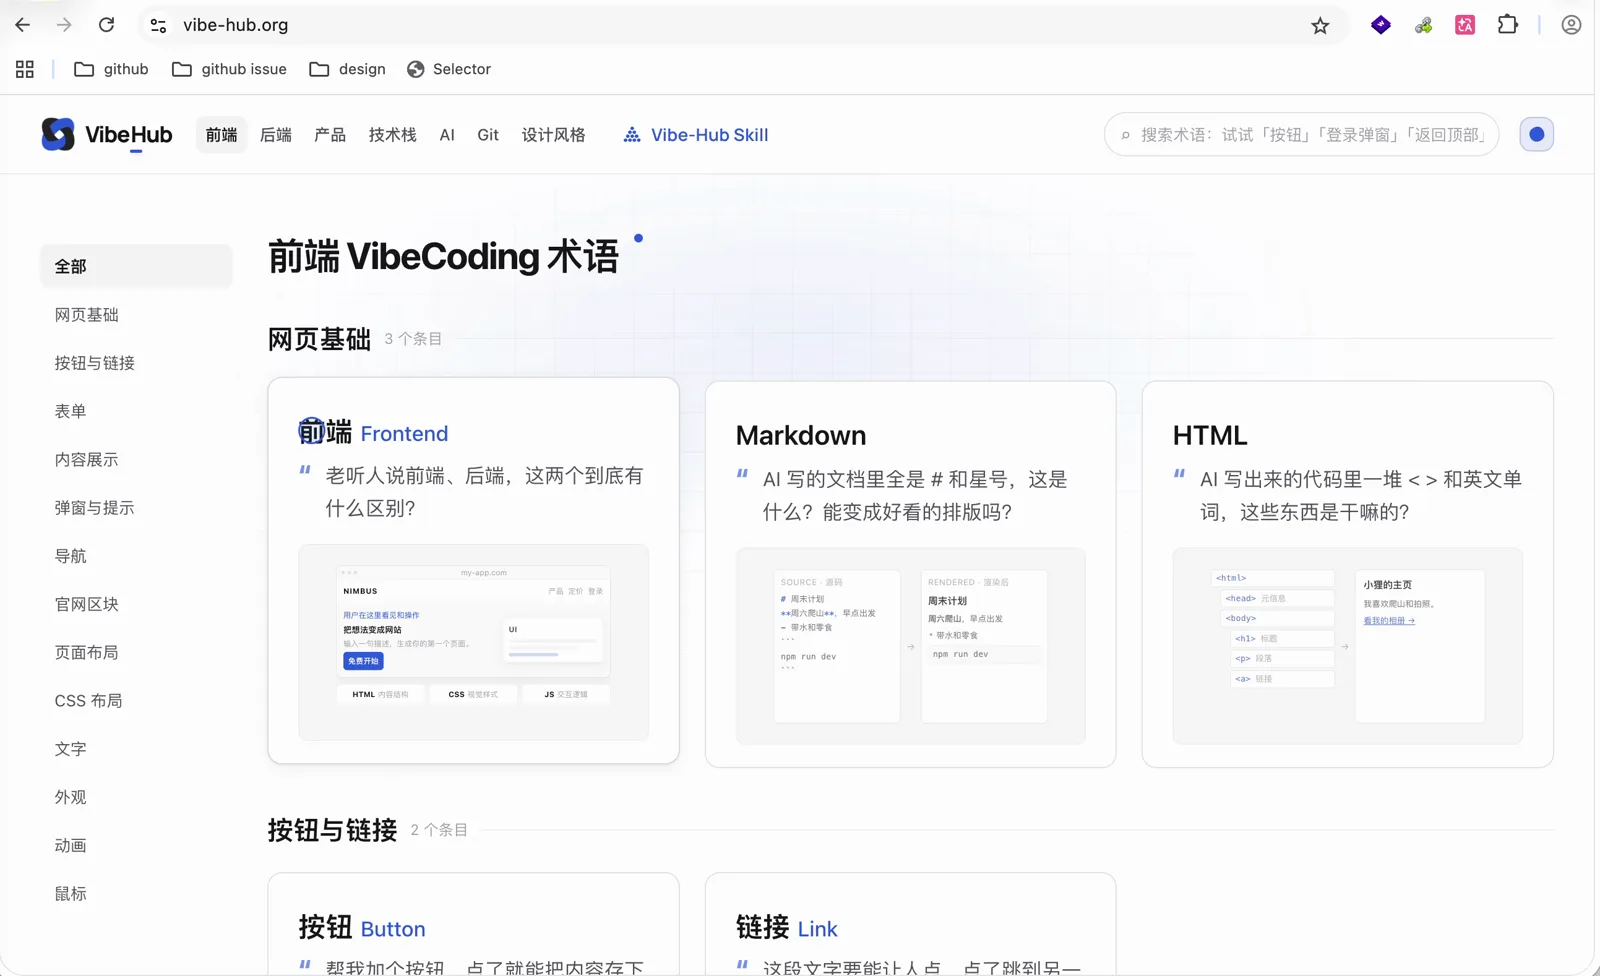The width and height of the screenshot is (1600, 976).
Task: Click the 按钮与链接 section heading
Action: click(332, 830)
